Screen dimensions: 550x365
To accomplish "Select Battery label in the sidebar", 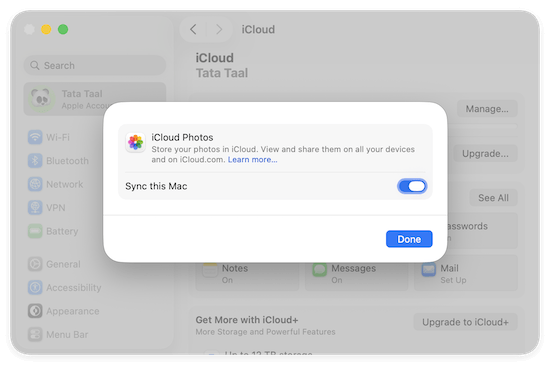I will tap(62, 231).
